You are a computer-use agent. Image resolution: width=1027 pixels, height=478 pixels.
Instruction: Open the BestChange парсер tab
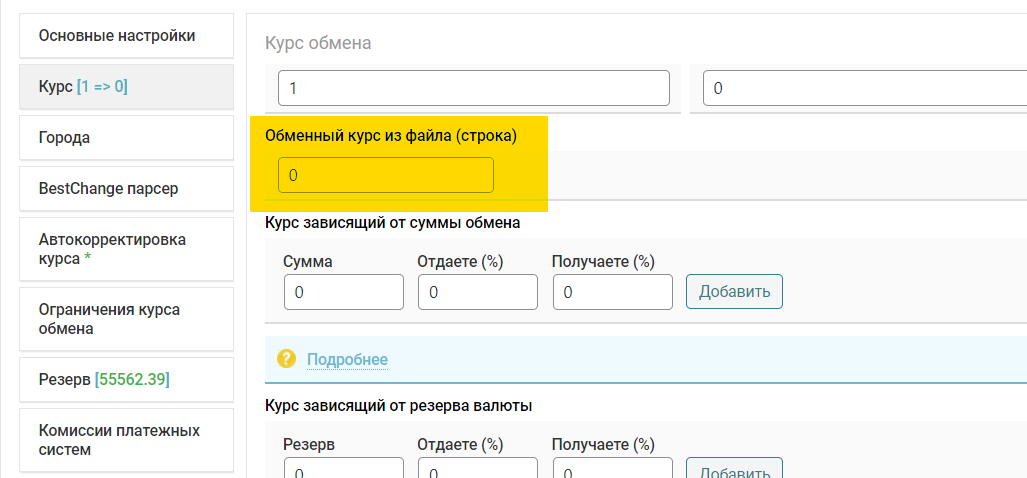coord(126,189)
